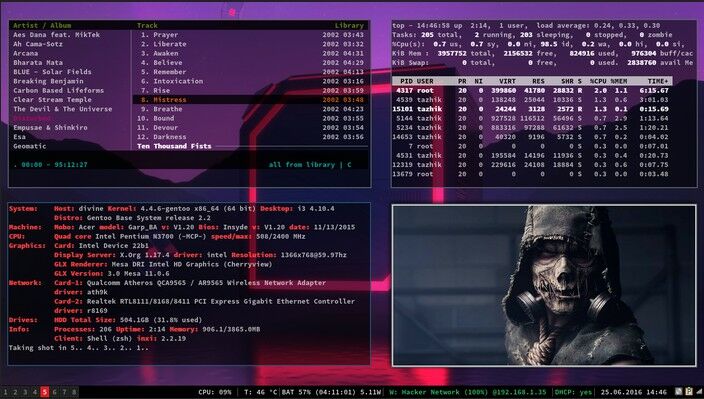This screenshot has height=399, width=704.
Task: Switch to workspace 8
Action: [74, 392]
